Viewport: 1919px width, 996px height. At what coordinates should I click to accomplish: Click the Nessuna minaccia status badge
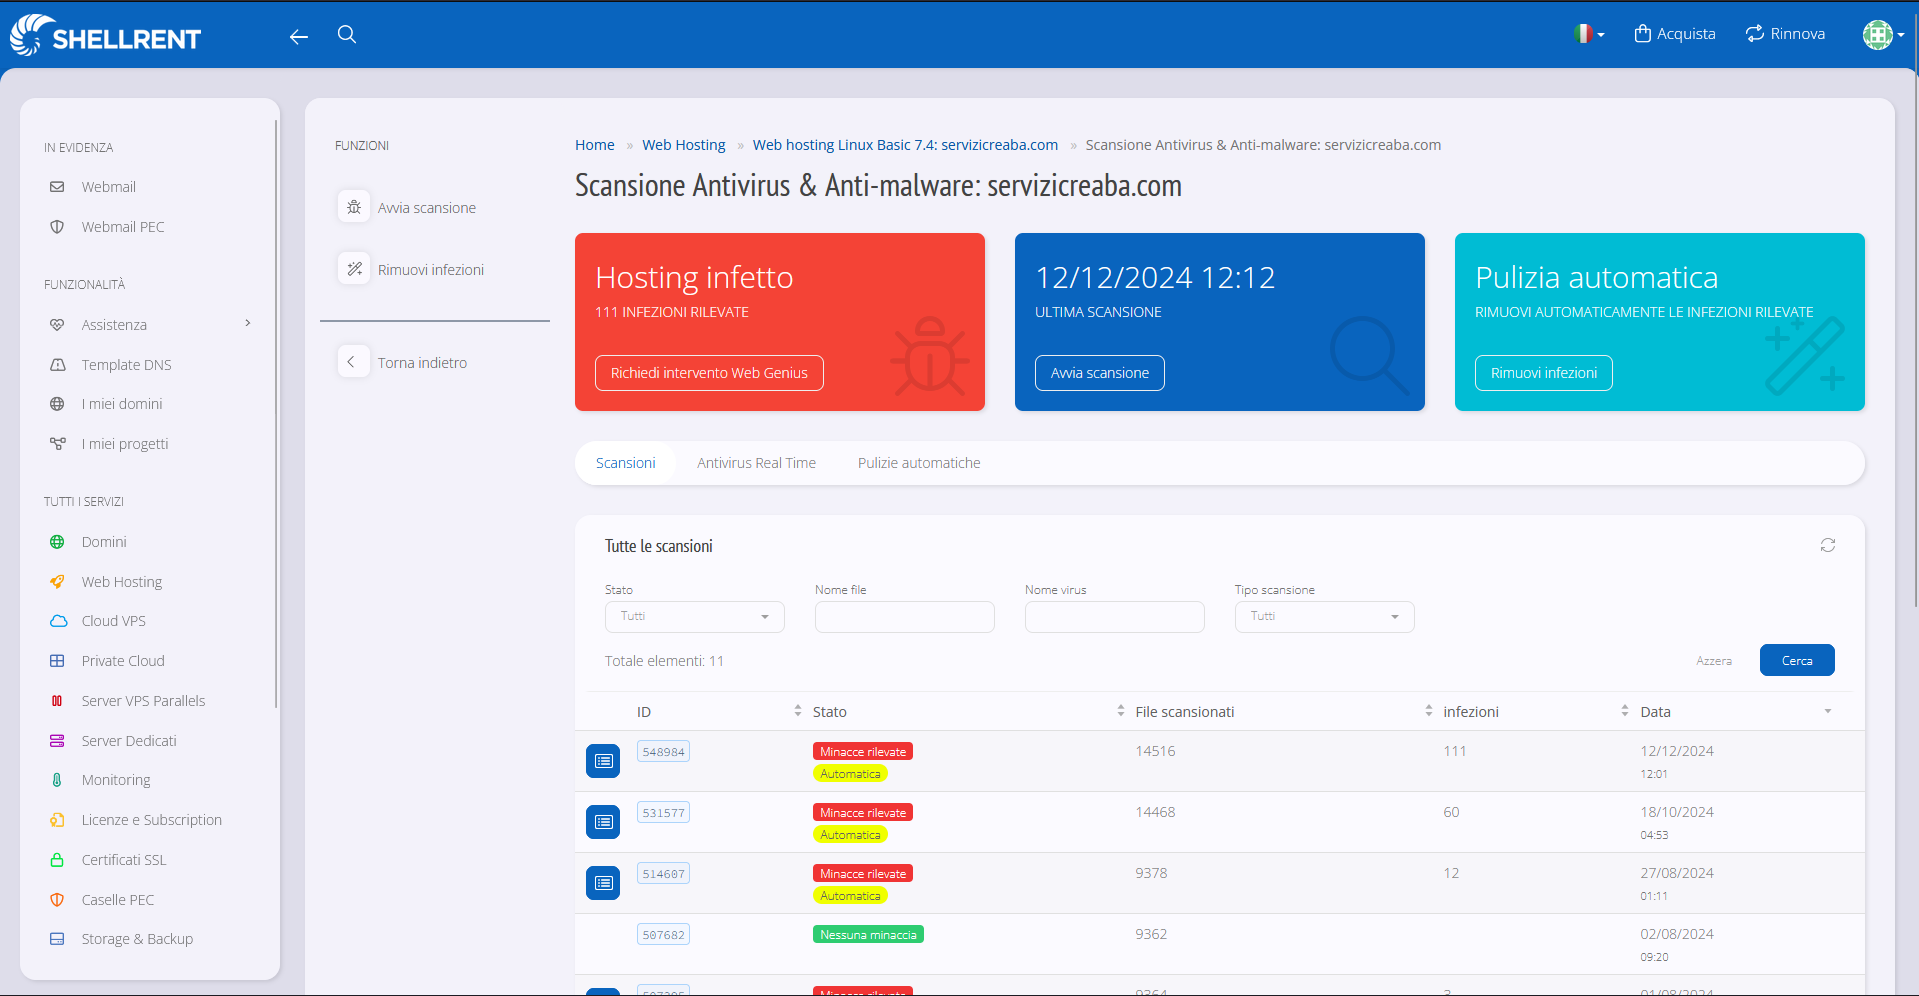pyautogui.click(x=868, y=935)
